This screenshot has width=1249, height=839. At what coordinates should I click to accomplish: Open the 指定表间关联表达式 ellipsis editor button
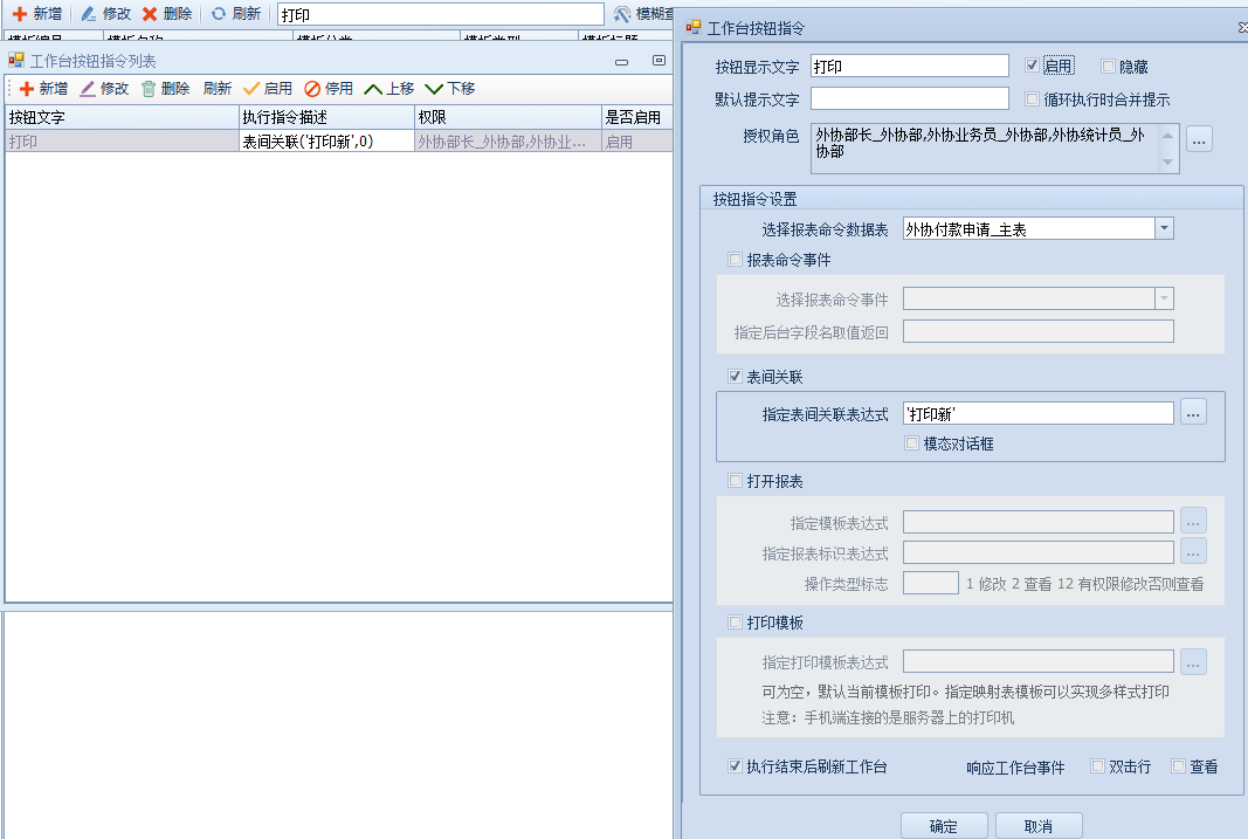(1194, 412)
